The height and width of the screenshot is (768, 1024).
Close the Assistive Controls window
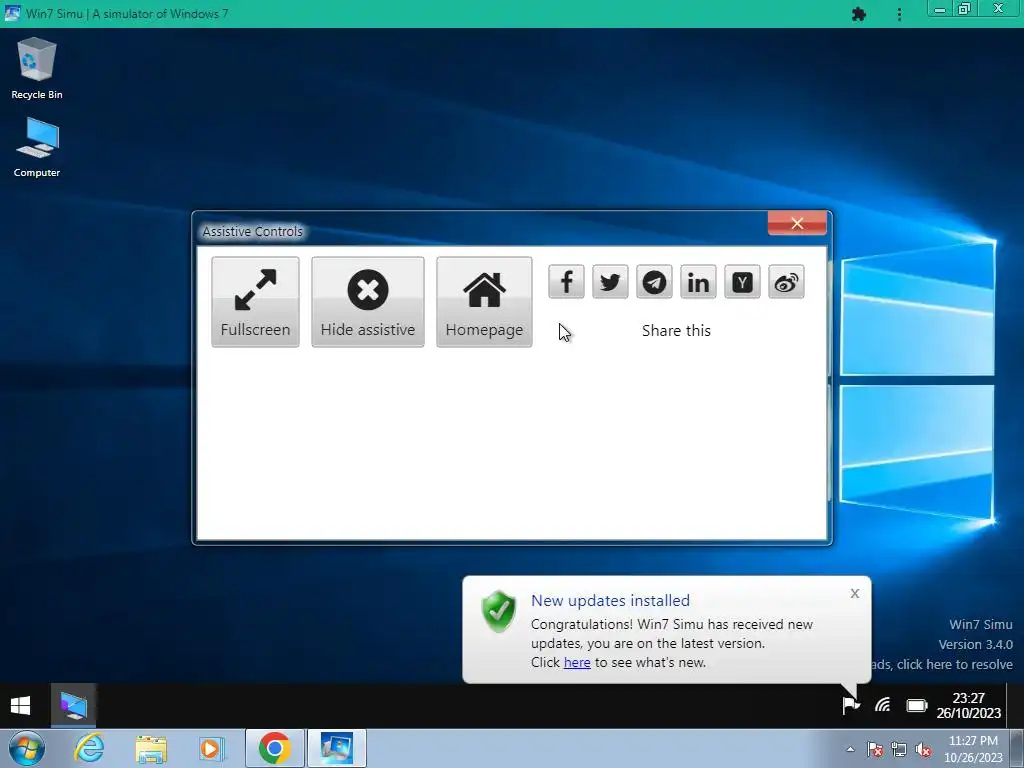pyautogui.click(x=797, y=223)
